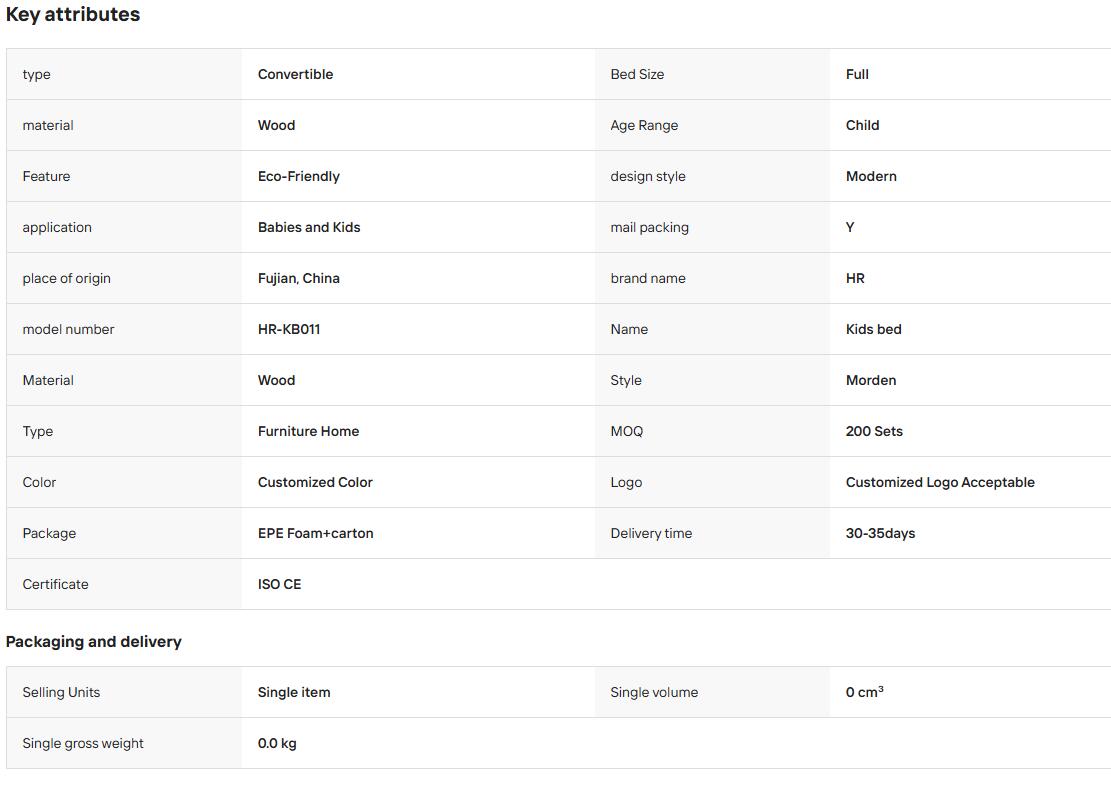1111x795 pixels.
Task: Click the Key attributes heading
Action: (x=73, y=14)
